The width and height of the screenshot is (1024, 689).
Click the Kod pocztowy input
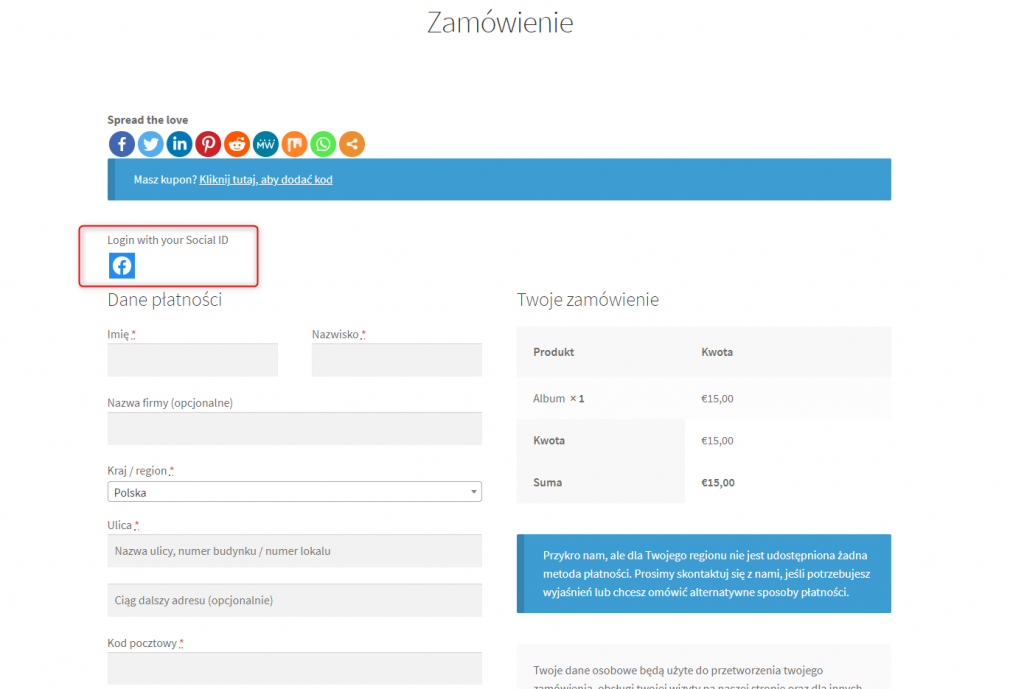294,668
